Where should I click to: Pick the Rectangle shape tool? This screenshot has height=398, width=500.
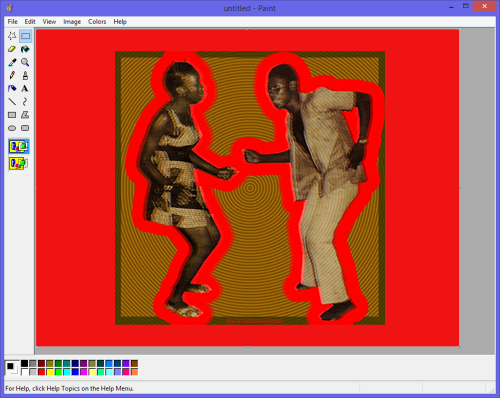12,115
